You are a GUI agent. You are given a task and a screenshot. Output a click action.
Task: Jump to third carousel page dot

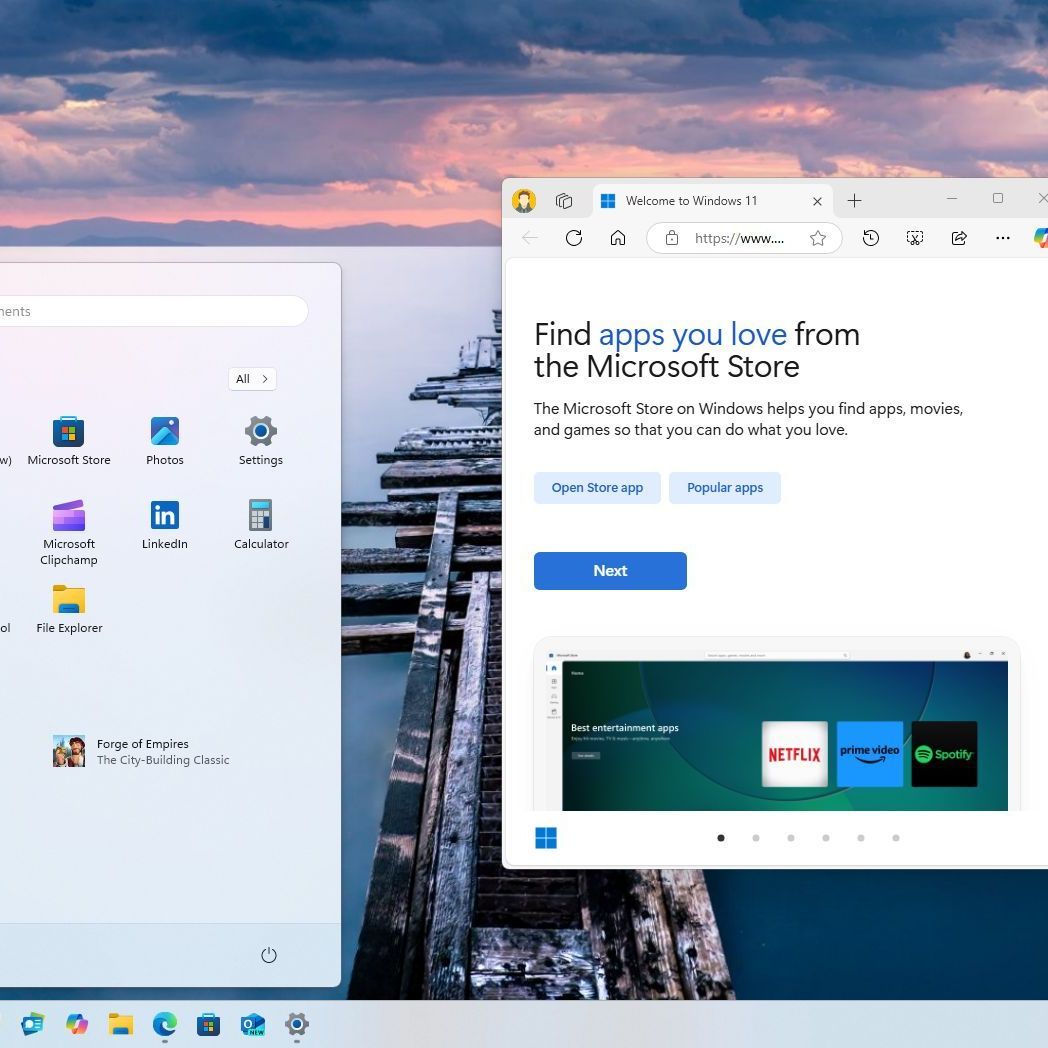click(791, 837)
